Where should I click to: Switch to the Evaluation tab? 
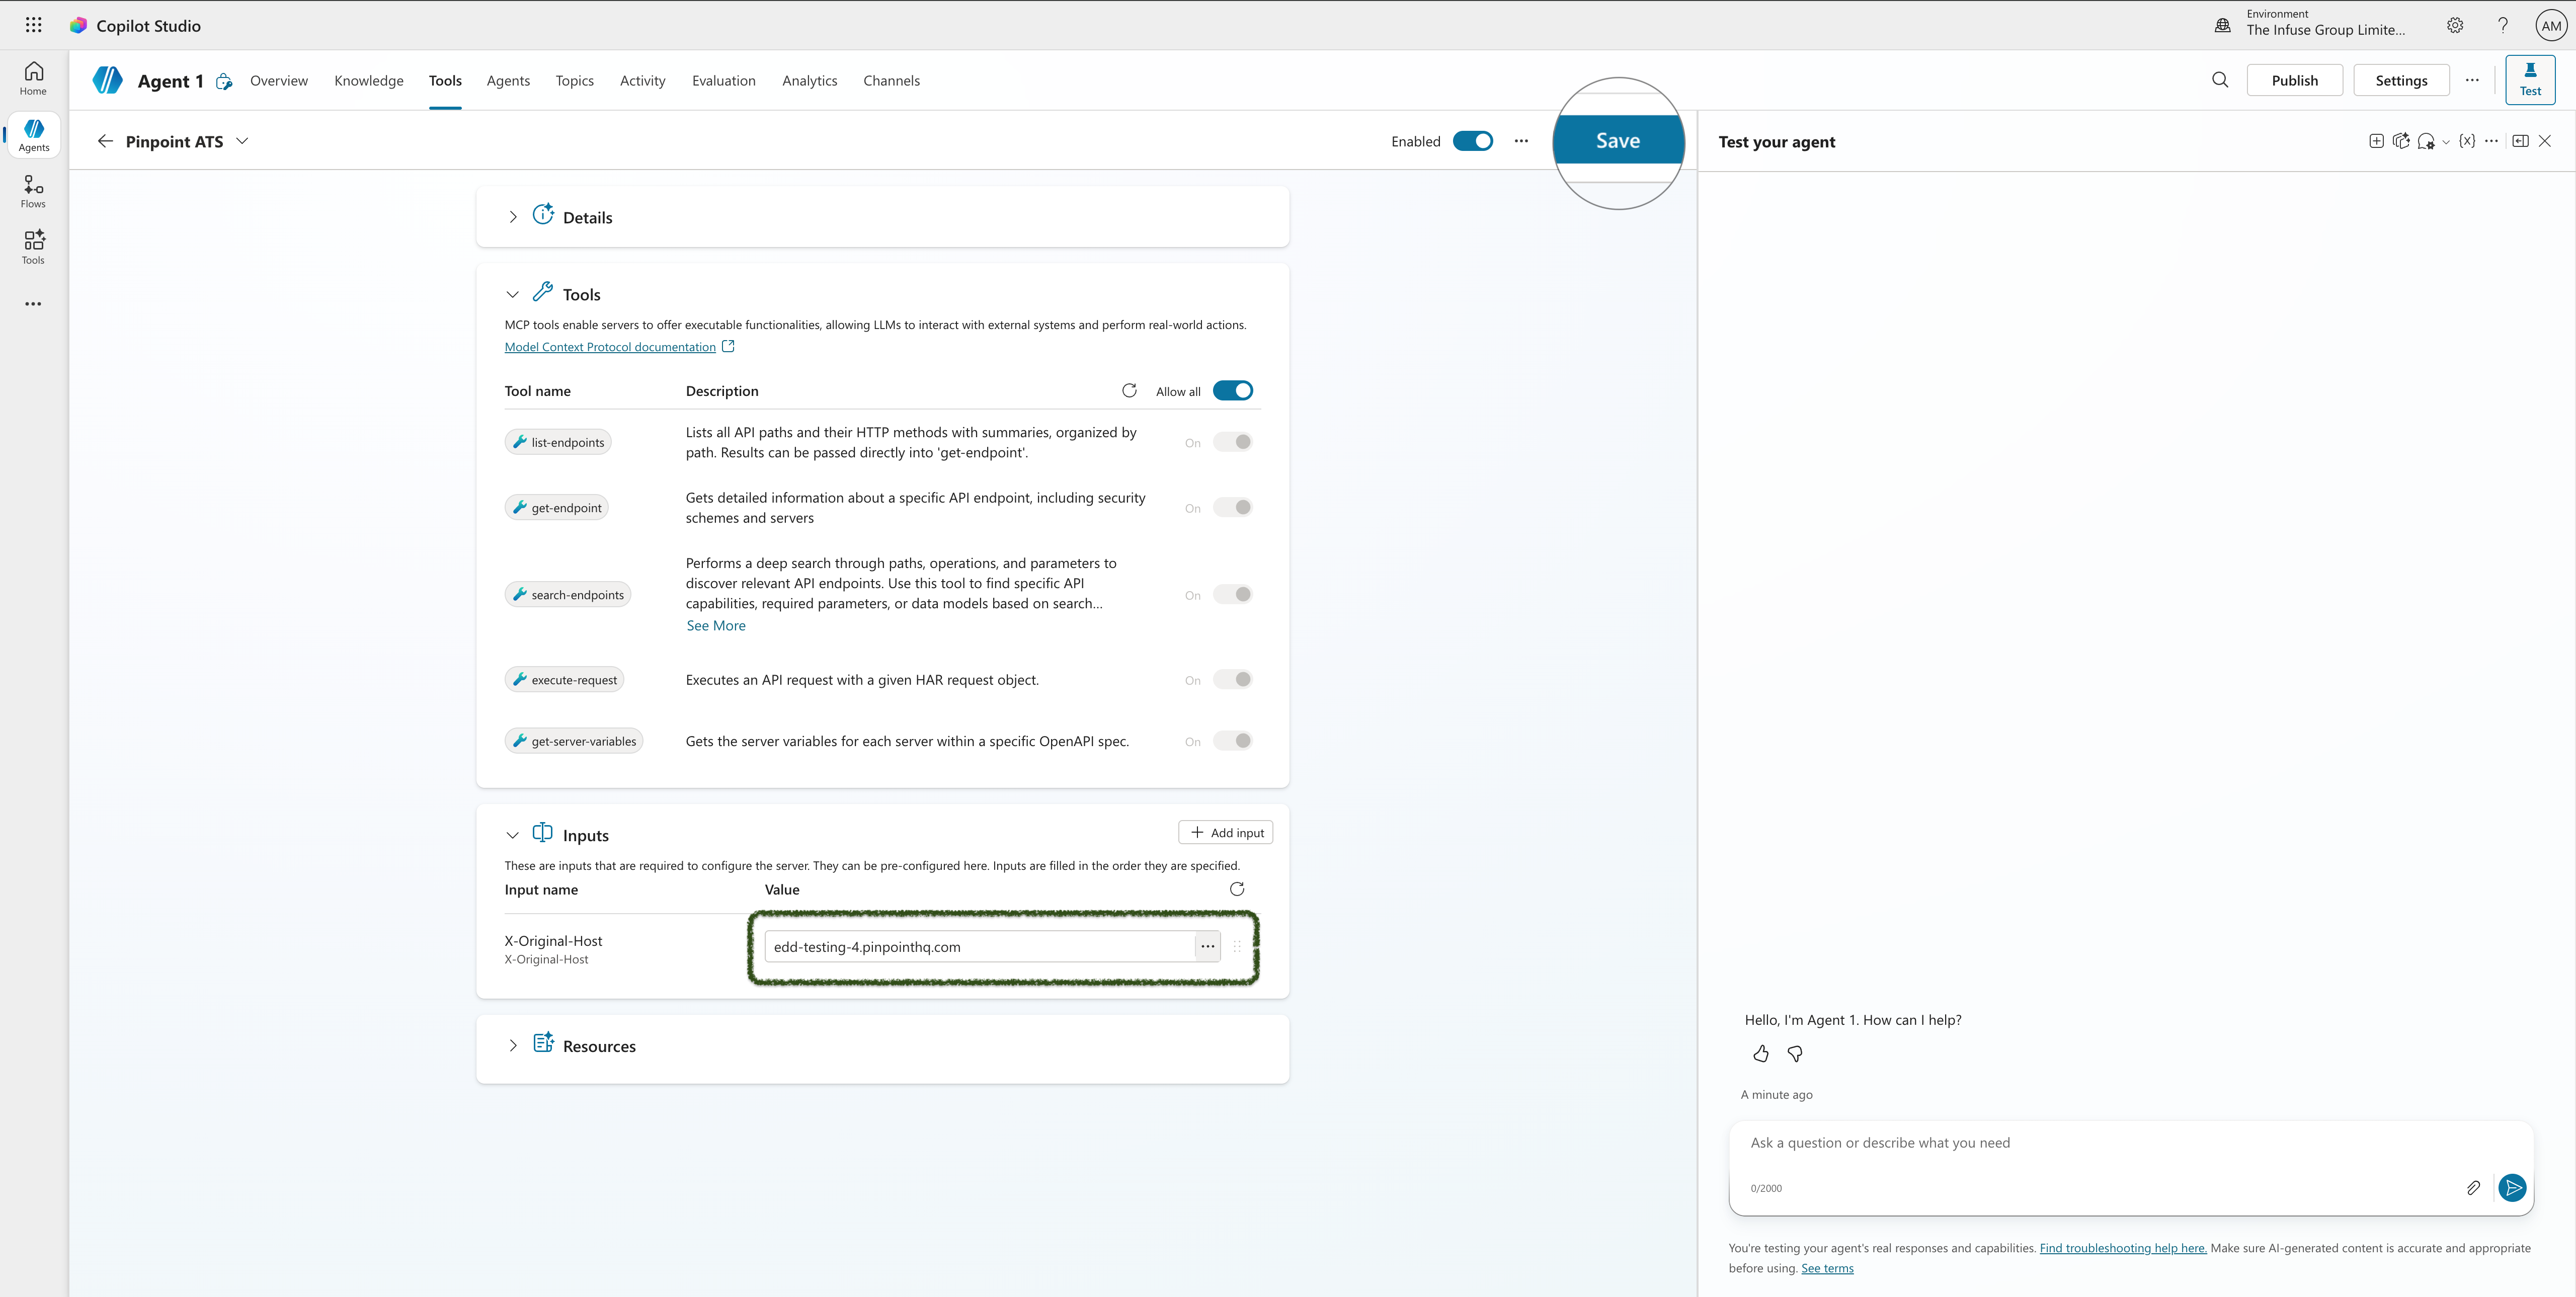724,81
